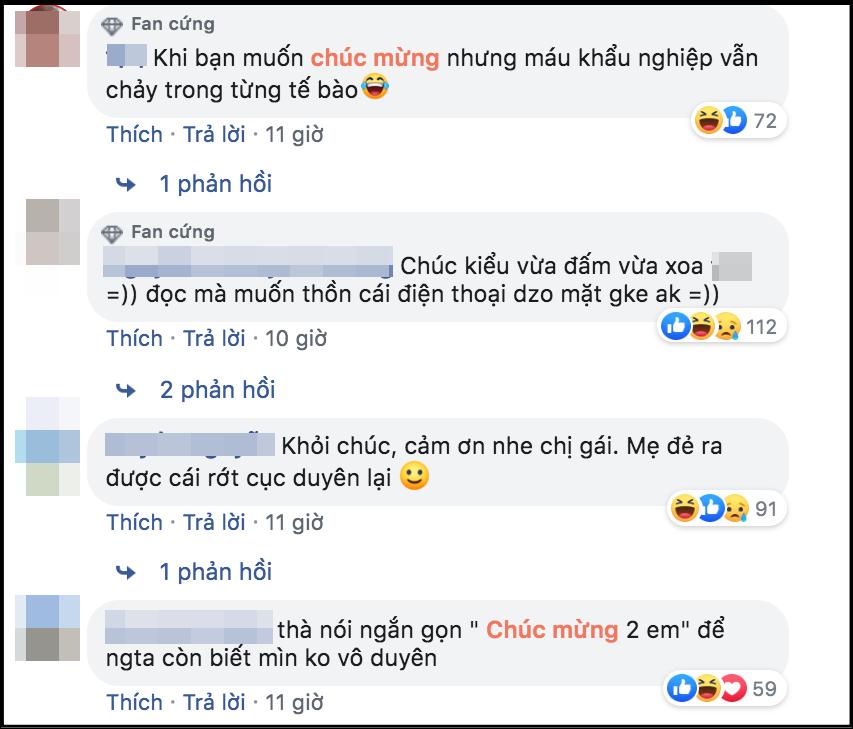
Task: Click Trả lời under the last comment
Action: (x=214, y=701)
